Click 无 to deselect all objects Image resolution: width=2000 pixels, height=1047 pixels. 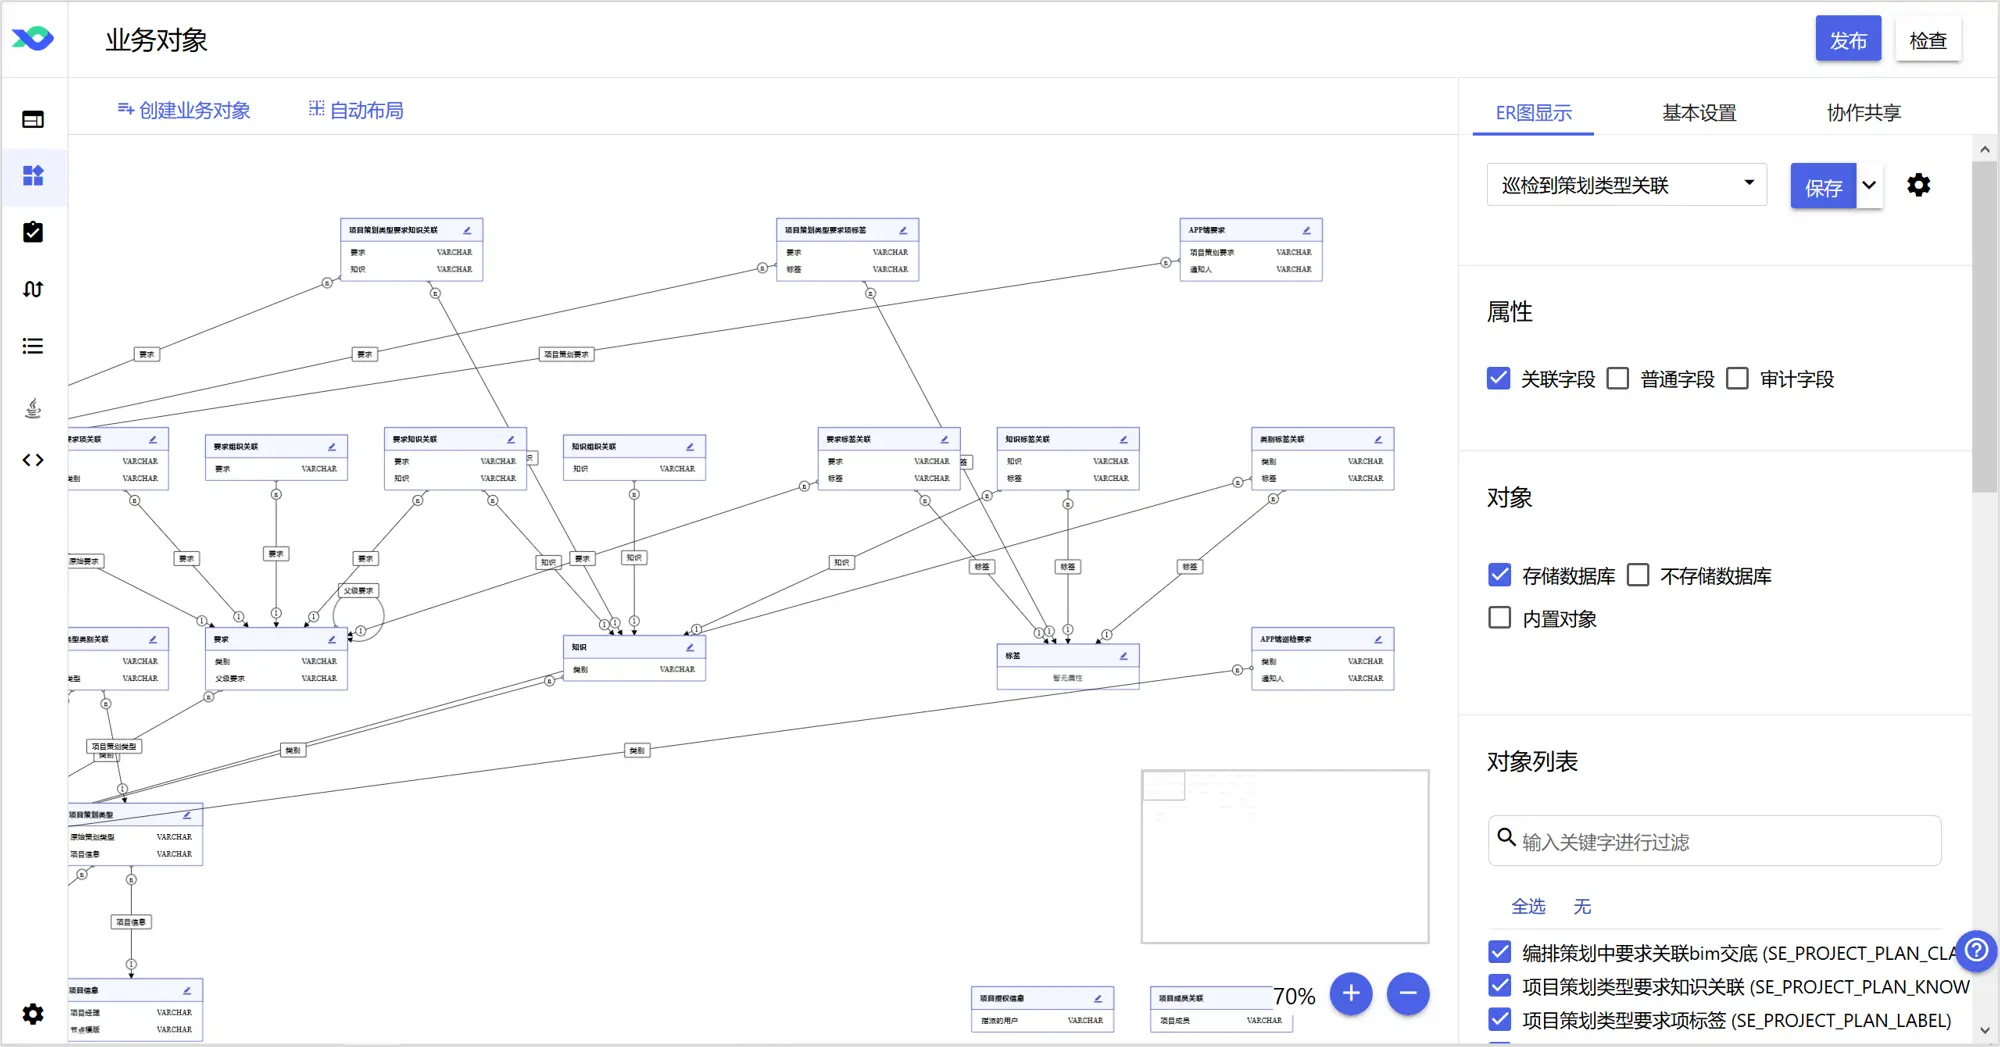1582,906
